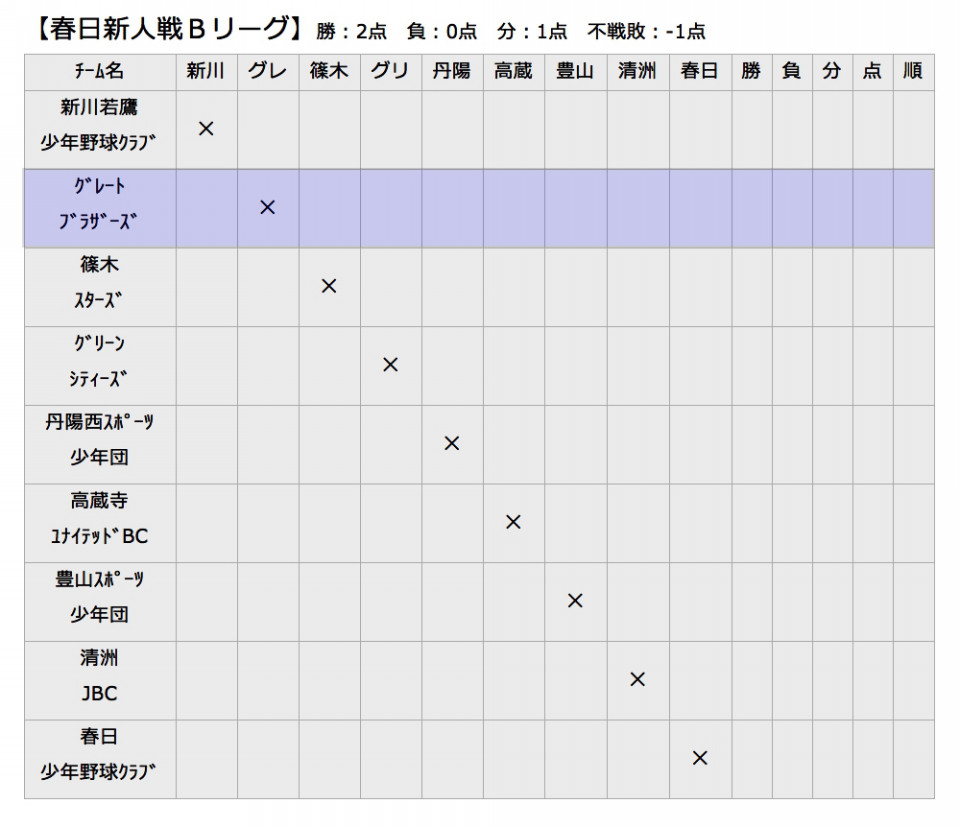Click the 高蔵 column header
This screenshot has width=960, height=827.
(x=513, y=71)
